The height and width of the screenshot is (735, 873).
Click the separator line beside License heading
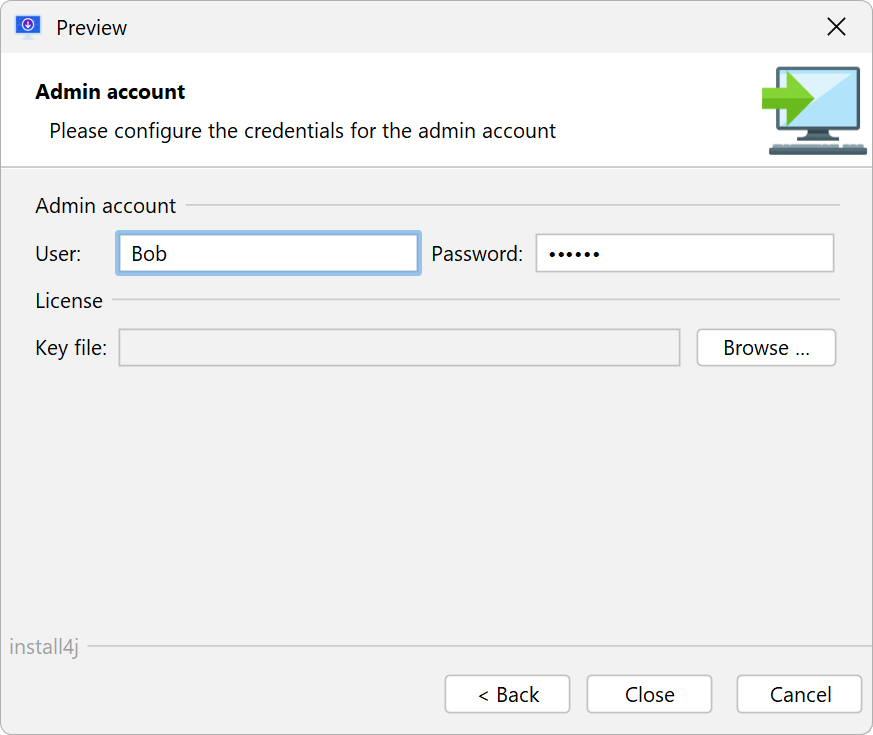coord(476,300)
